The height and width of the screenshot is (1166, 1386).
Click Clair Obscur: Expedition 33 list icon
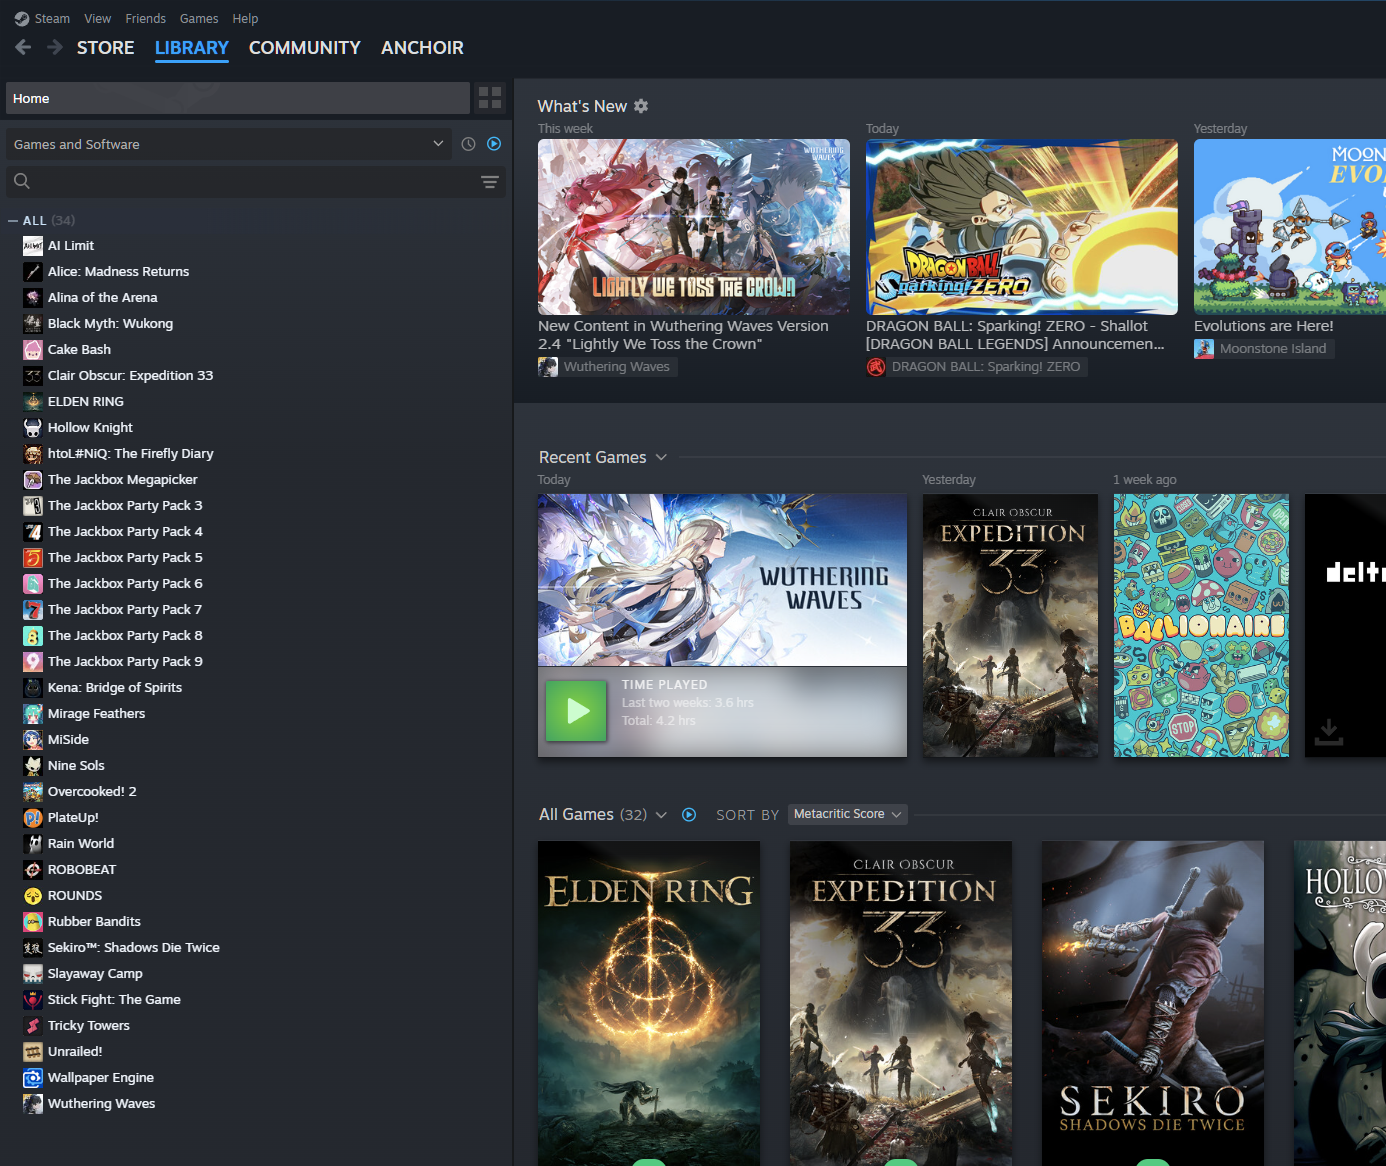coord(33,375)
